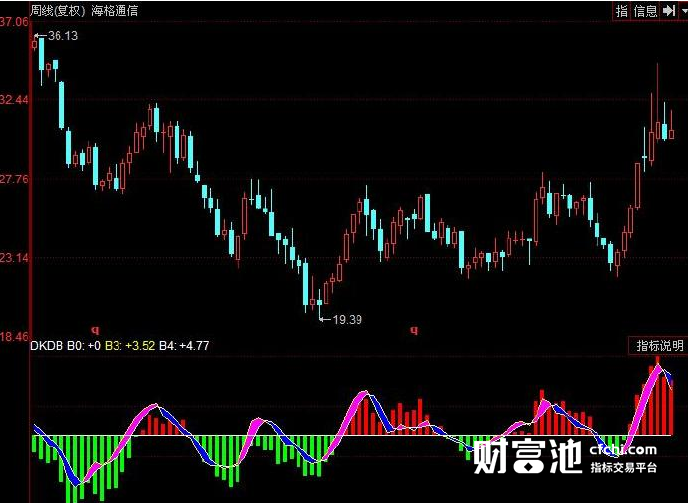The image size is (690, 503).
Task: Click the 18.46 price axis label
Action: point(14,337)
